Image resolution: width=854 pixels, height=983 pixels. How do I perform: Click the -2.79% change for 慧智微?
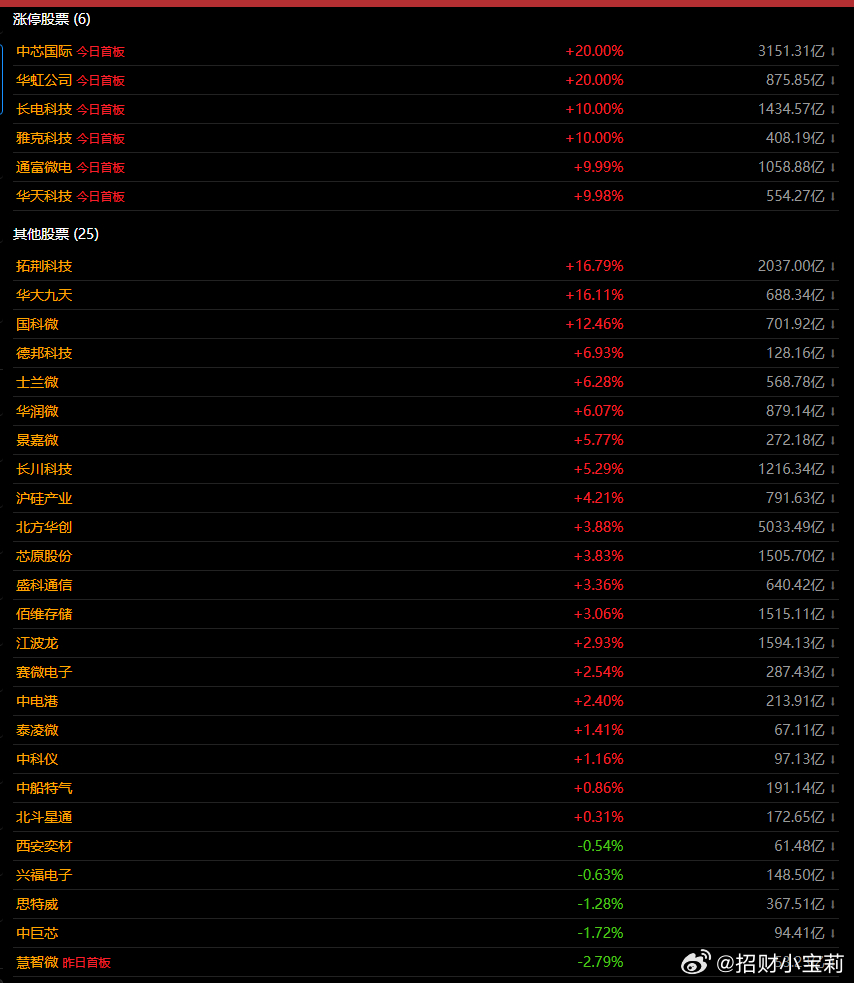click(600, 962)
